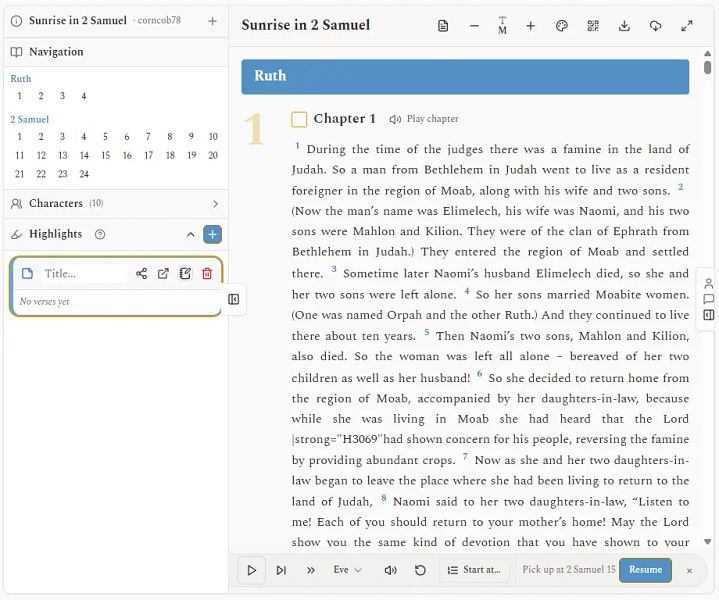
Task: Go to 2 Samuel chapter 10
Action: [213, 137]
